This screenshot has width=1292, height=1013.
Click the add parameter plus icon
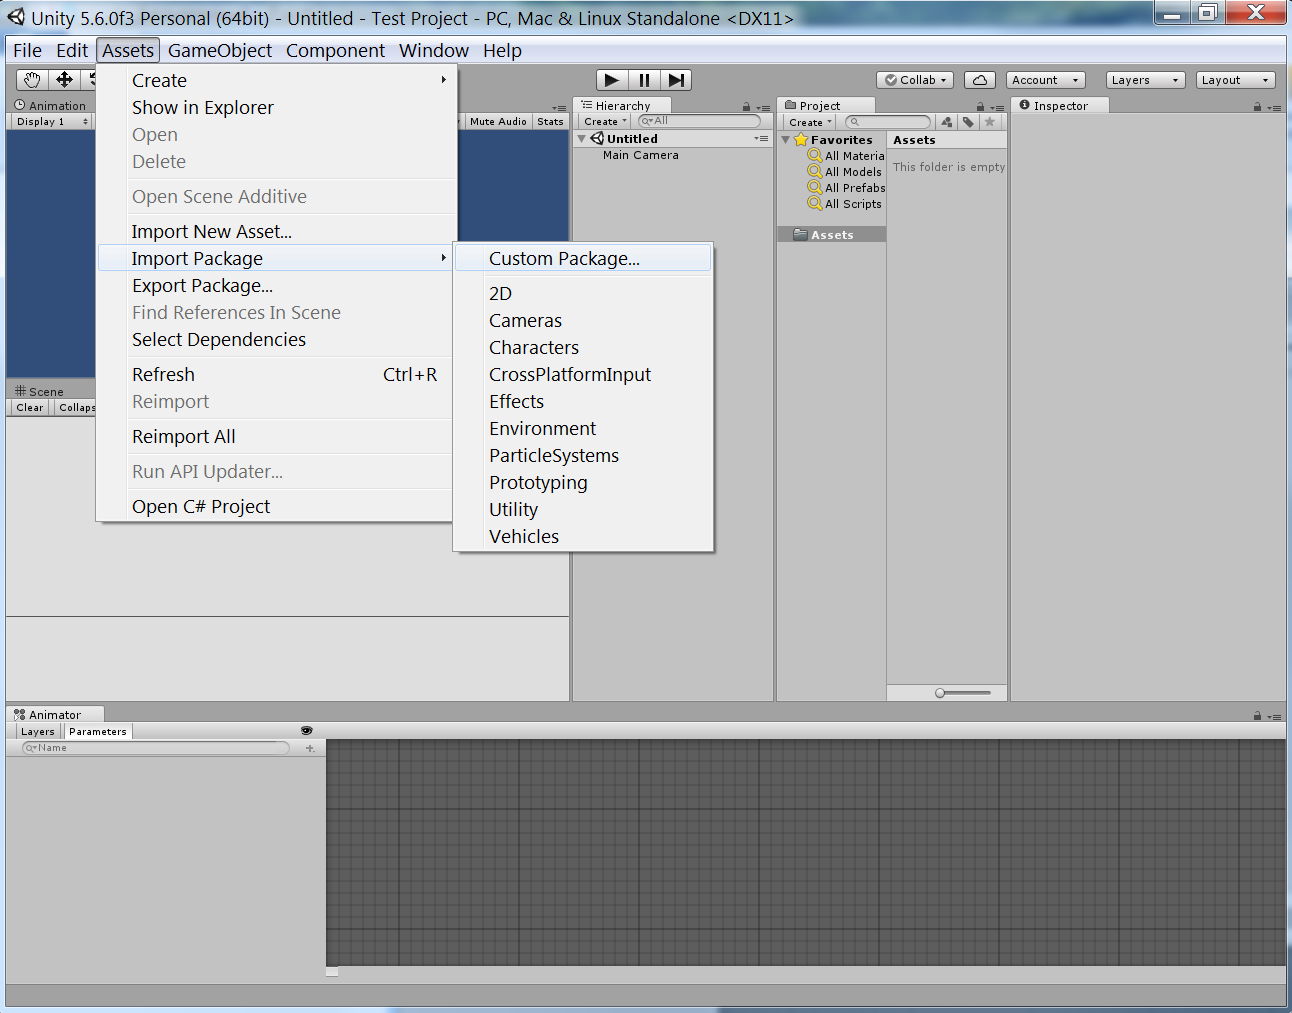click(x=310, y=748)
